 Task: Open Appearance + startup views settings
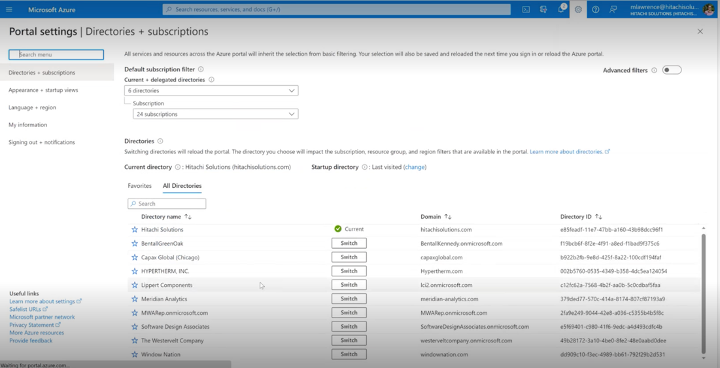[x=43, y=90]
